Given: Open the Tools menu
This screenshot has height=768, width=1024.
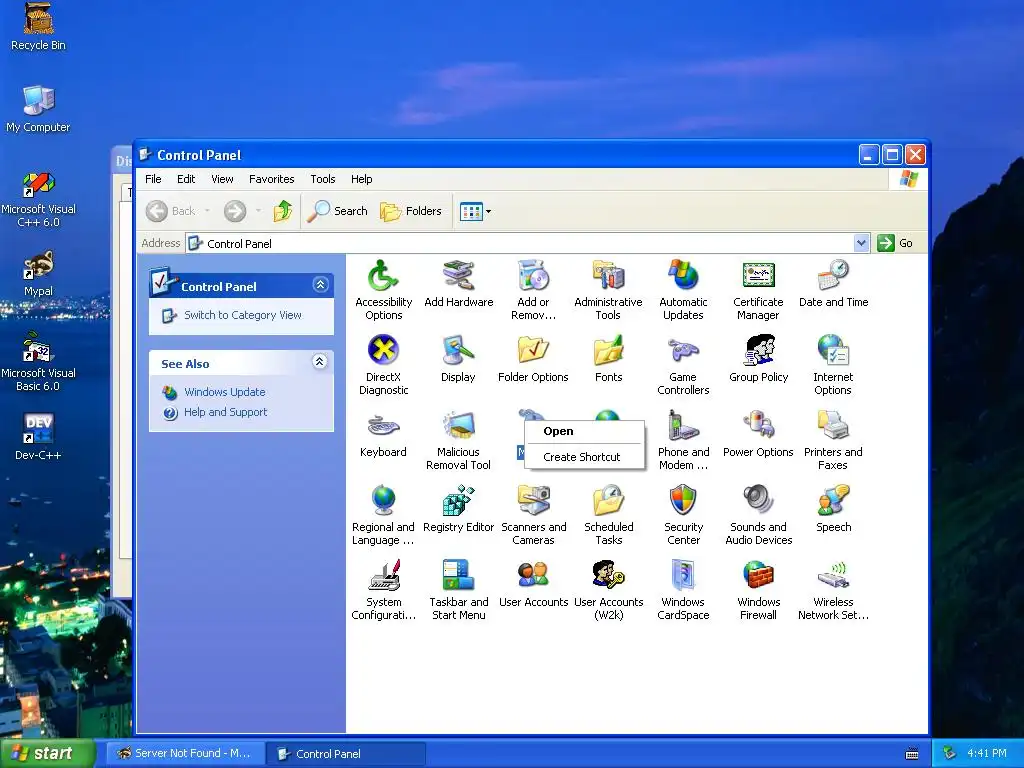Looking at the screenshot, I should 323,179.
